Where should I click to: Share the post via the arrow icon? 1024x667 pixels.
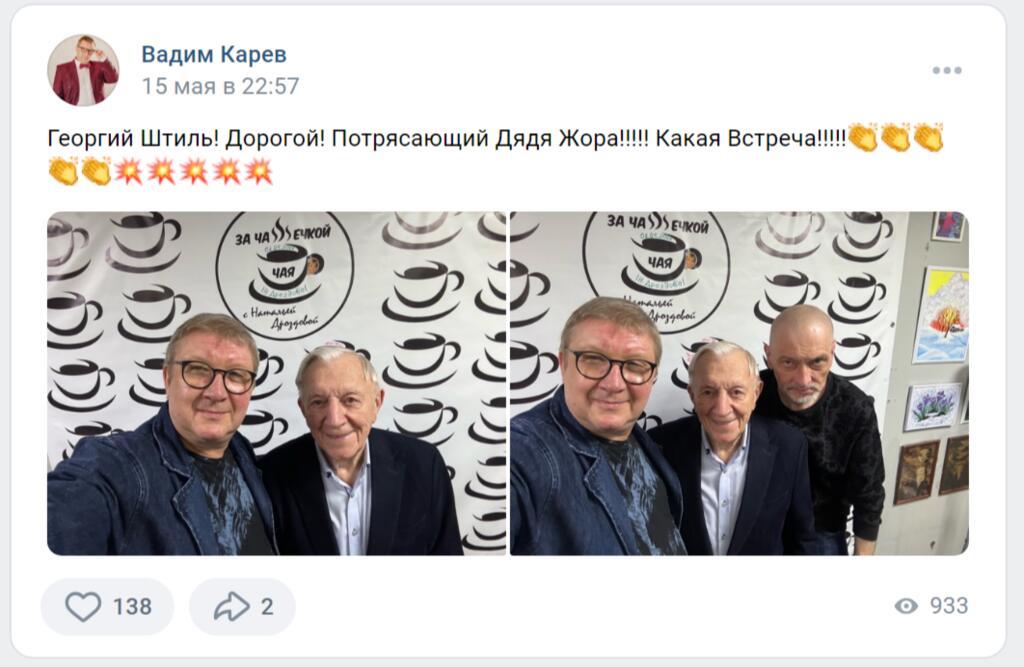(232, 606)
